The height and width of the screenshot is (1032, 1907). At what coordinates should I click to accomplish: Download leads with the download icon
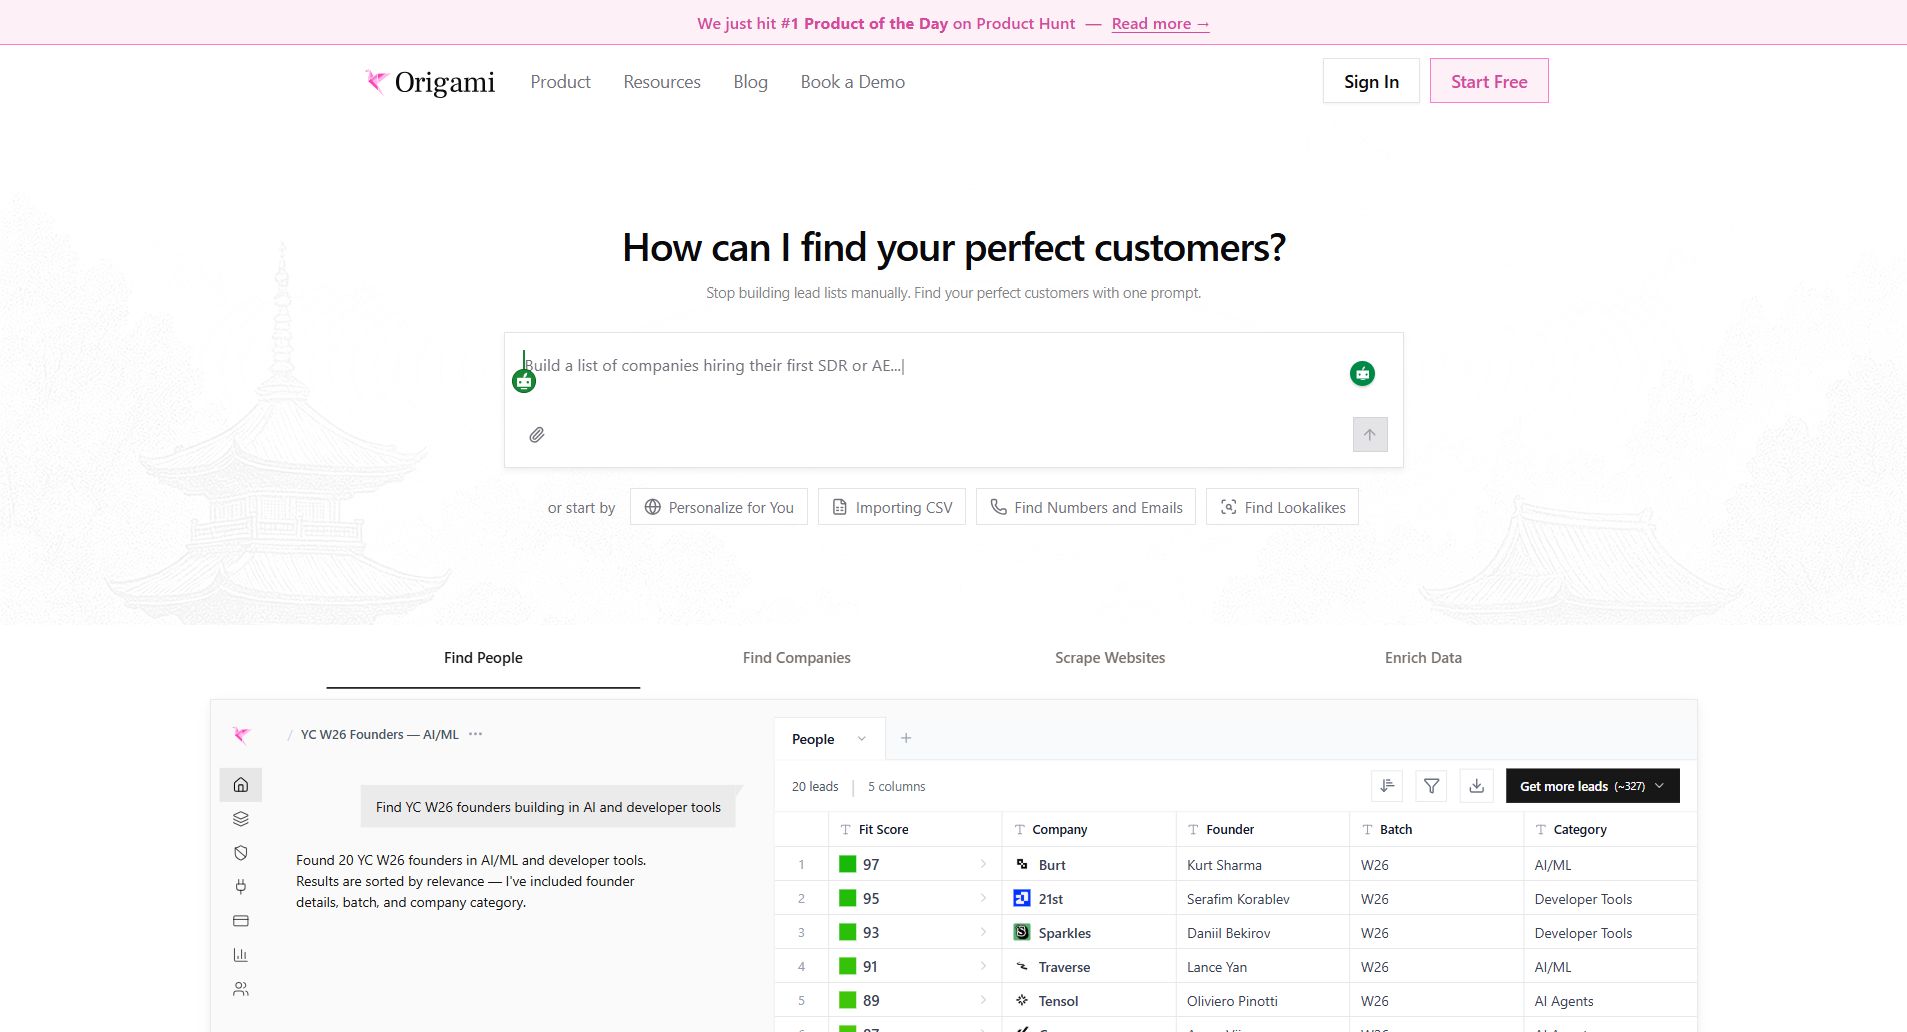click(1477, 786)
